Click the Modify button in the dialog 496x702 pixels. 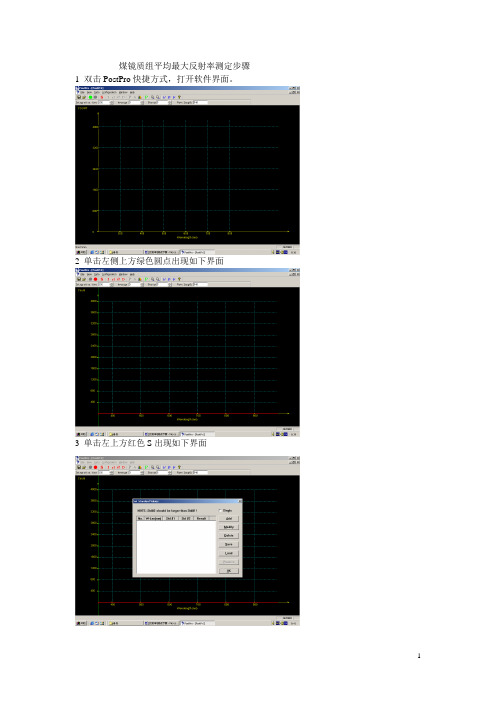coord(229,527)
